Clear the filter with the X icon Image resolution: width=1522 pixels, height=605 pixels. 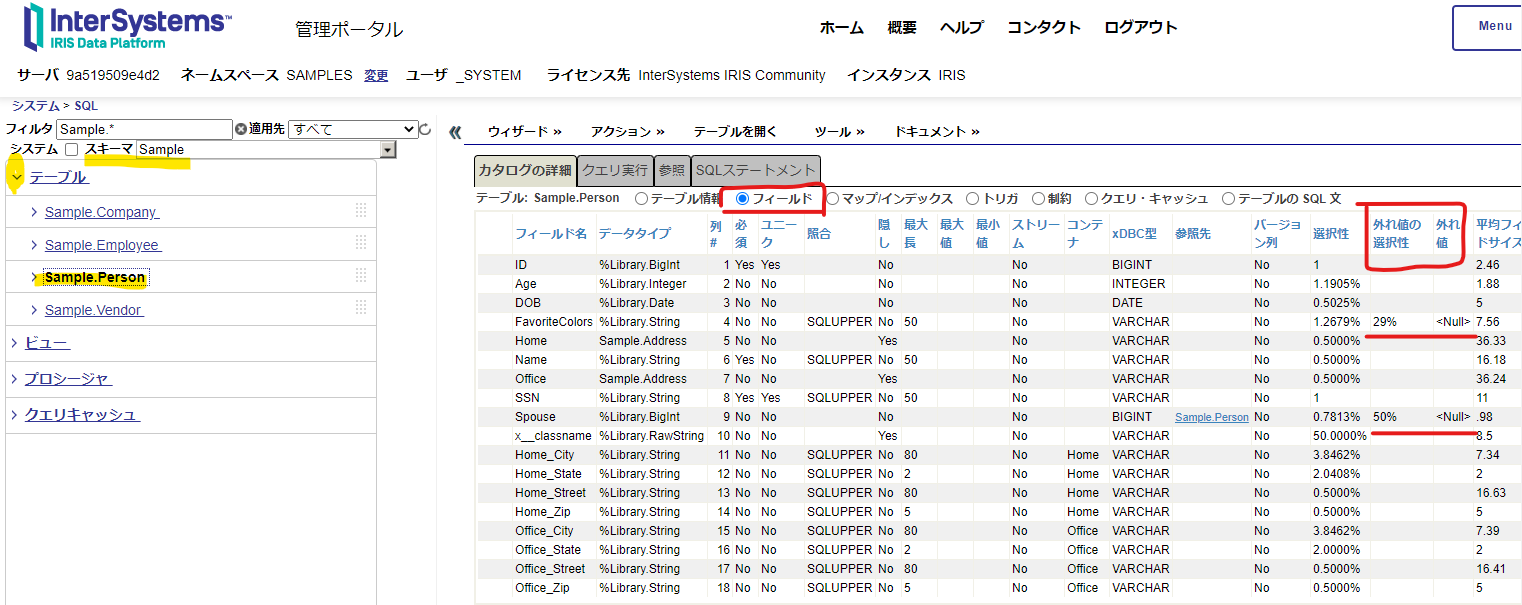click(x=240, y=129)
